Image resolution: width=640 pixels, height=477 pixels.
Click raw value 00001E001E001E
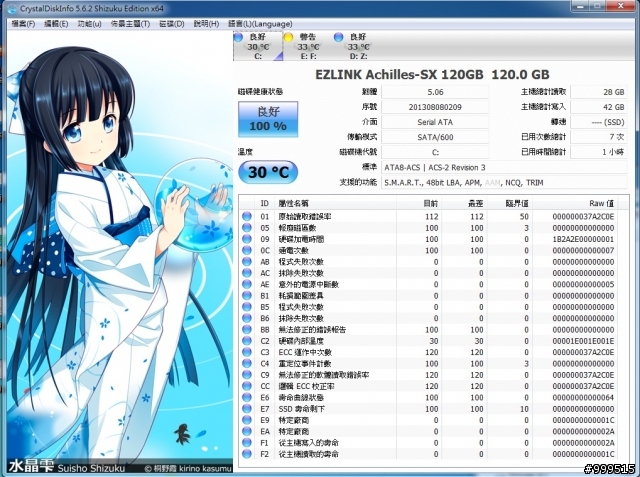[583, 341]
